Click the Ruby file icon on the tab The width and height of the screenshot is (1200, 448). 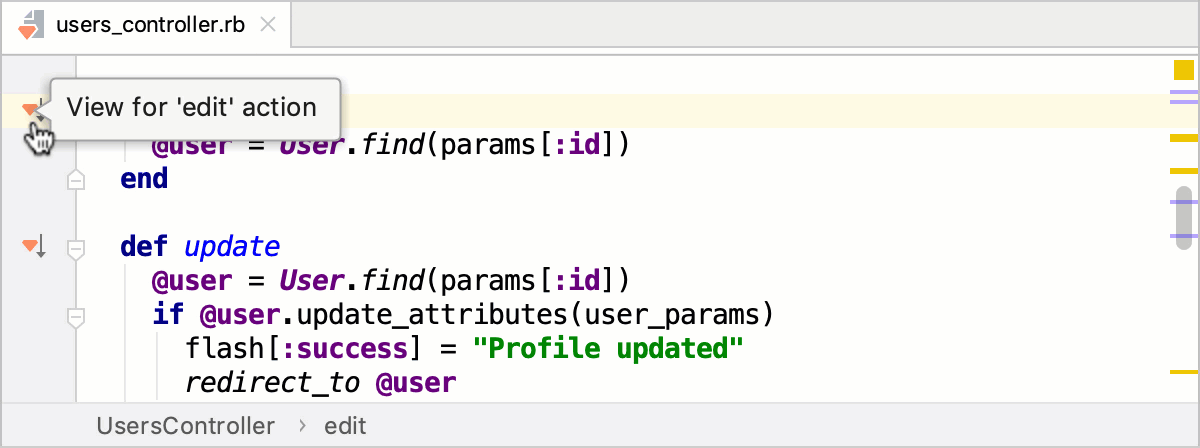pos(32,26)
